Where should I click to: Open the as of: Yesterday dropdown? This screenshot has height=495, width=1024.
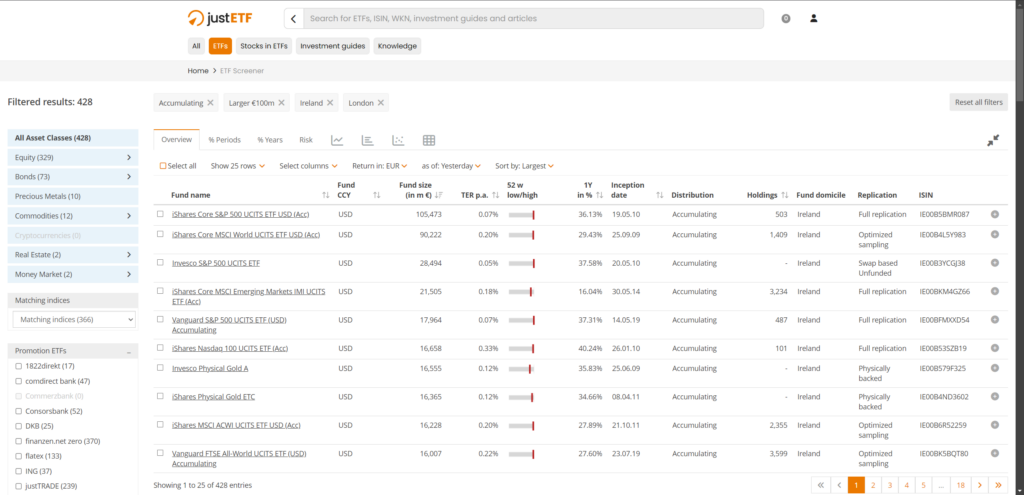[451, 166]
